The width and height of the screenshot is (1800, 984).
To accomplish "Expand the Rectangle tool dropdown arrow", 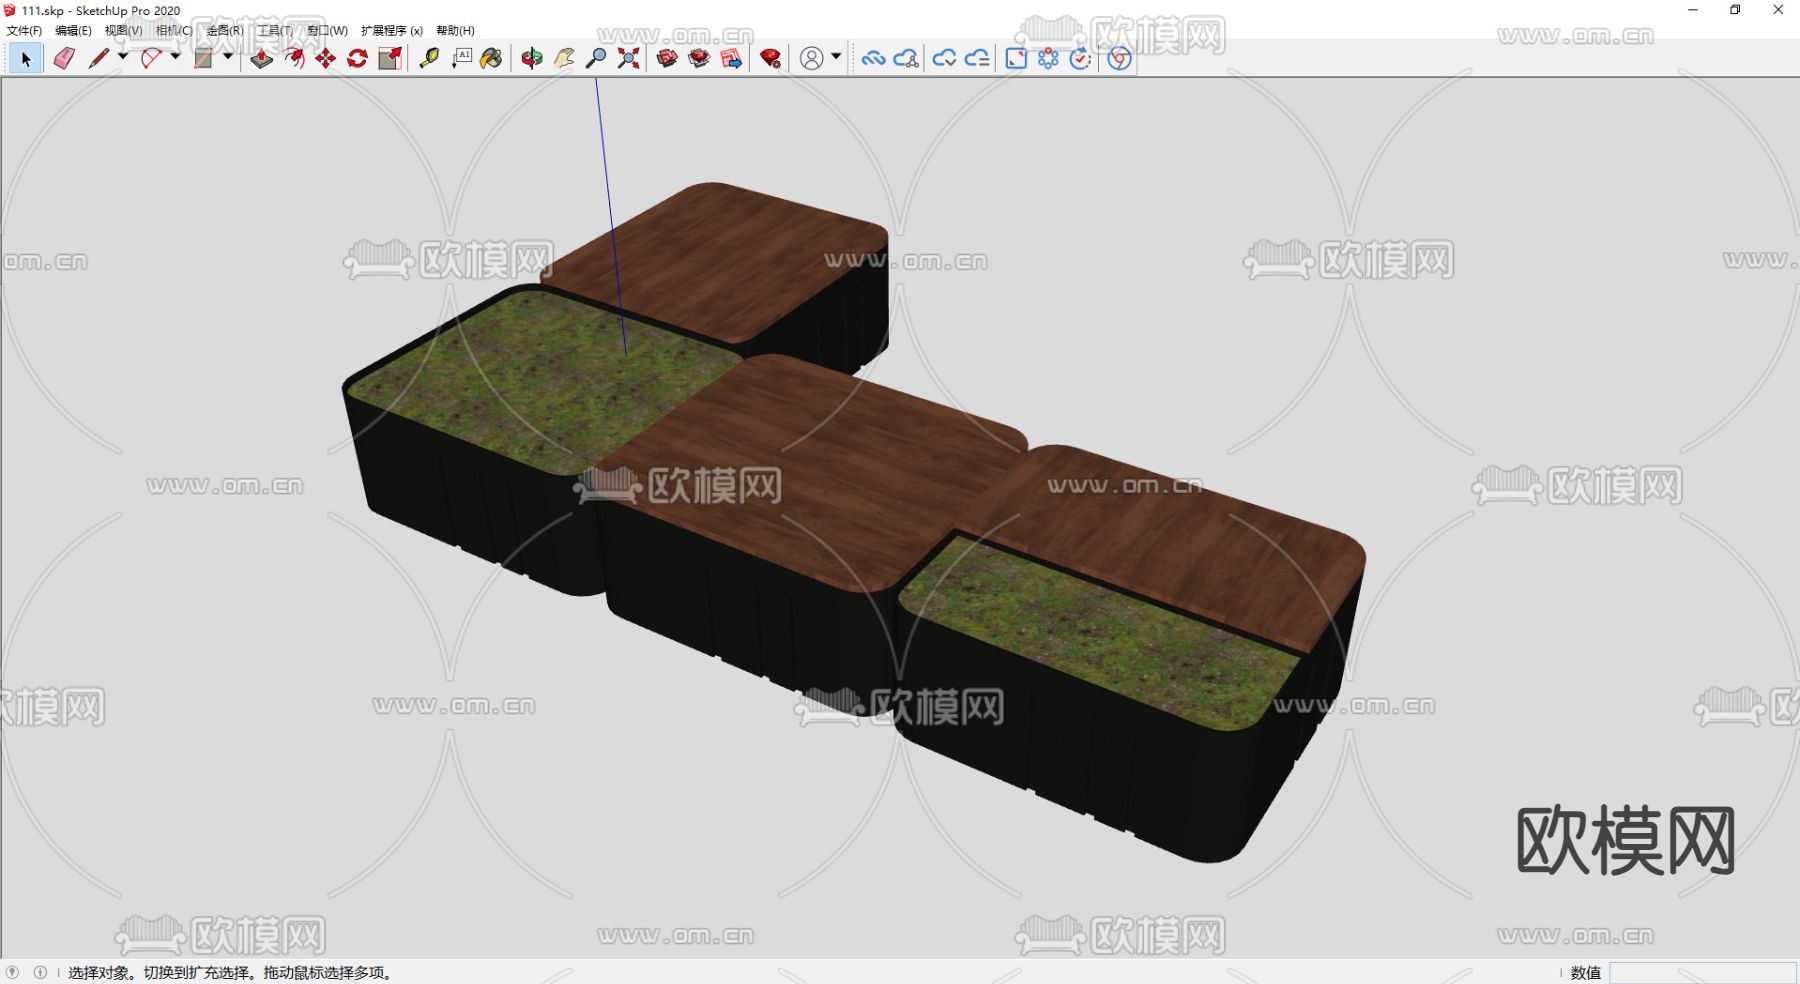I will (226, 58).
